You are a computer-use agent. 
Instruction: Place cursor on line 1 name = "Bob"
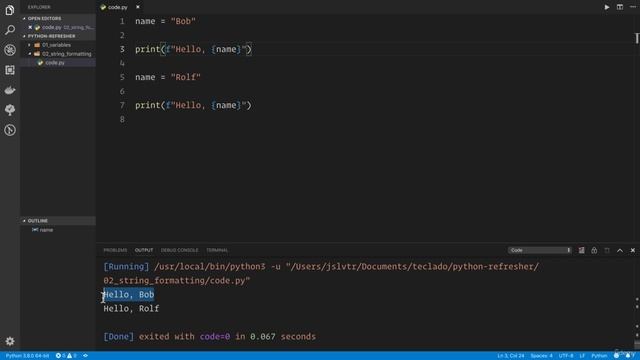[x=165, y=21]
